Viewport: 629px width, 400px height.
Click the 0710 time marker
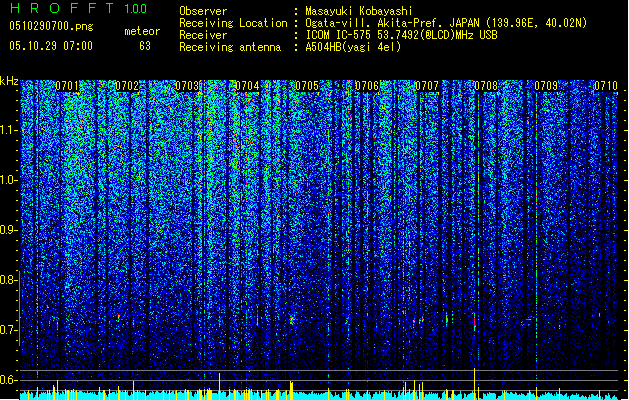(606, 86)
